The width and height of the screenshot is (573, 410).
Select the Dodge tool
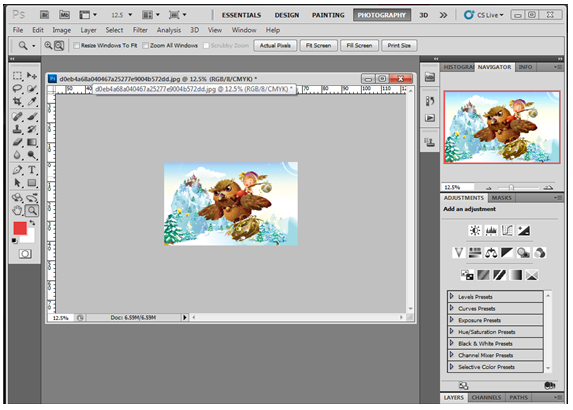point(32,155)
